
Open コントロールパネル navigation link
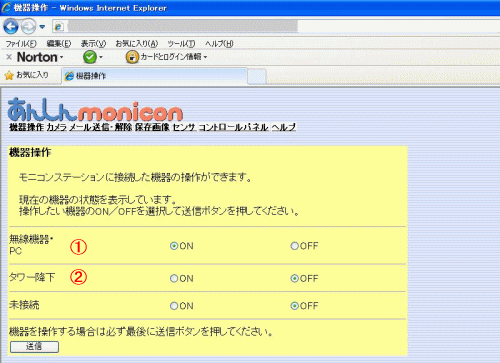click(x=234, y=127)
